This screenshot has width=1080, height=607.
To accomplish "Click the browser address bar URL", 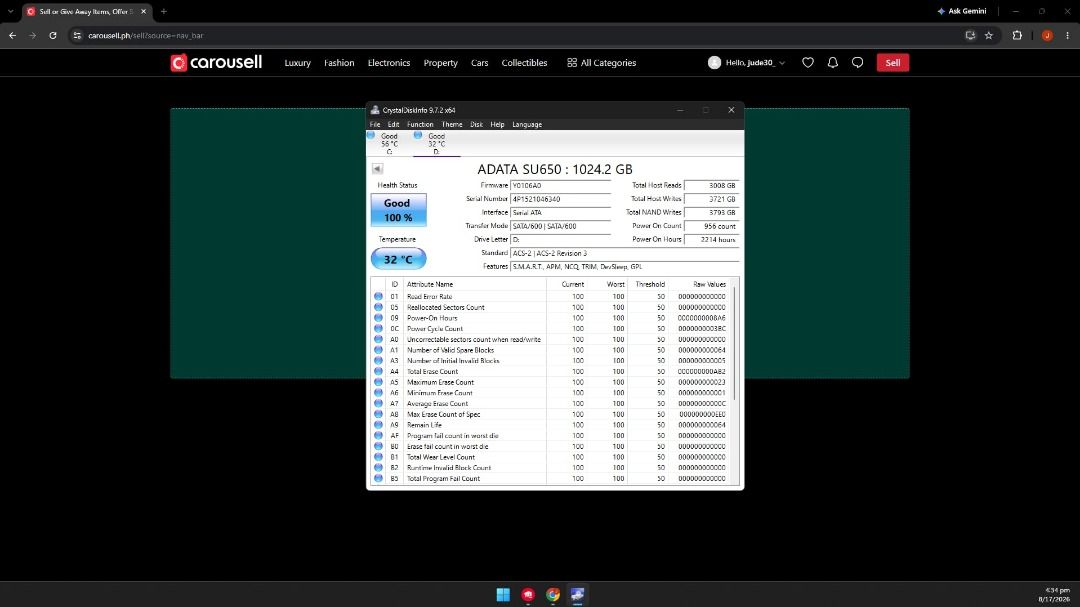I will pyautogui.click(x=145, y=35).
